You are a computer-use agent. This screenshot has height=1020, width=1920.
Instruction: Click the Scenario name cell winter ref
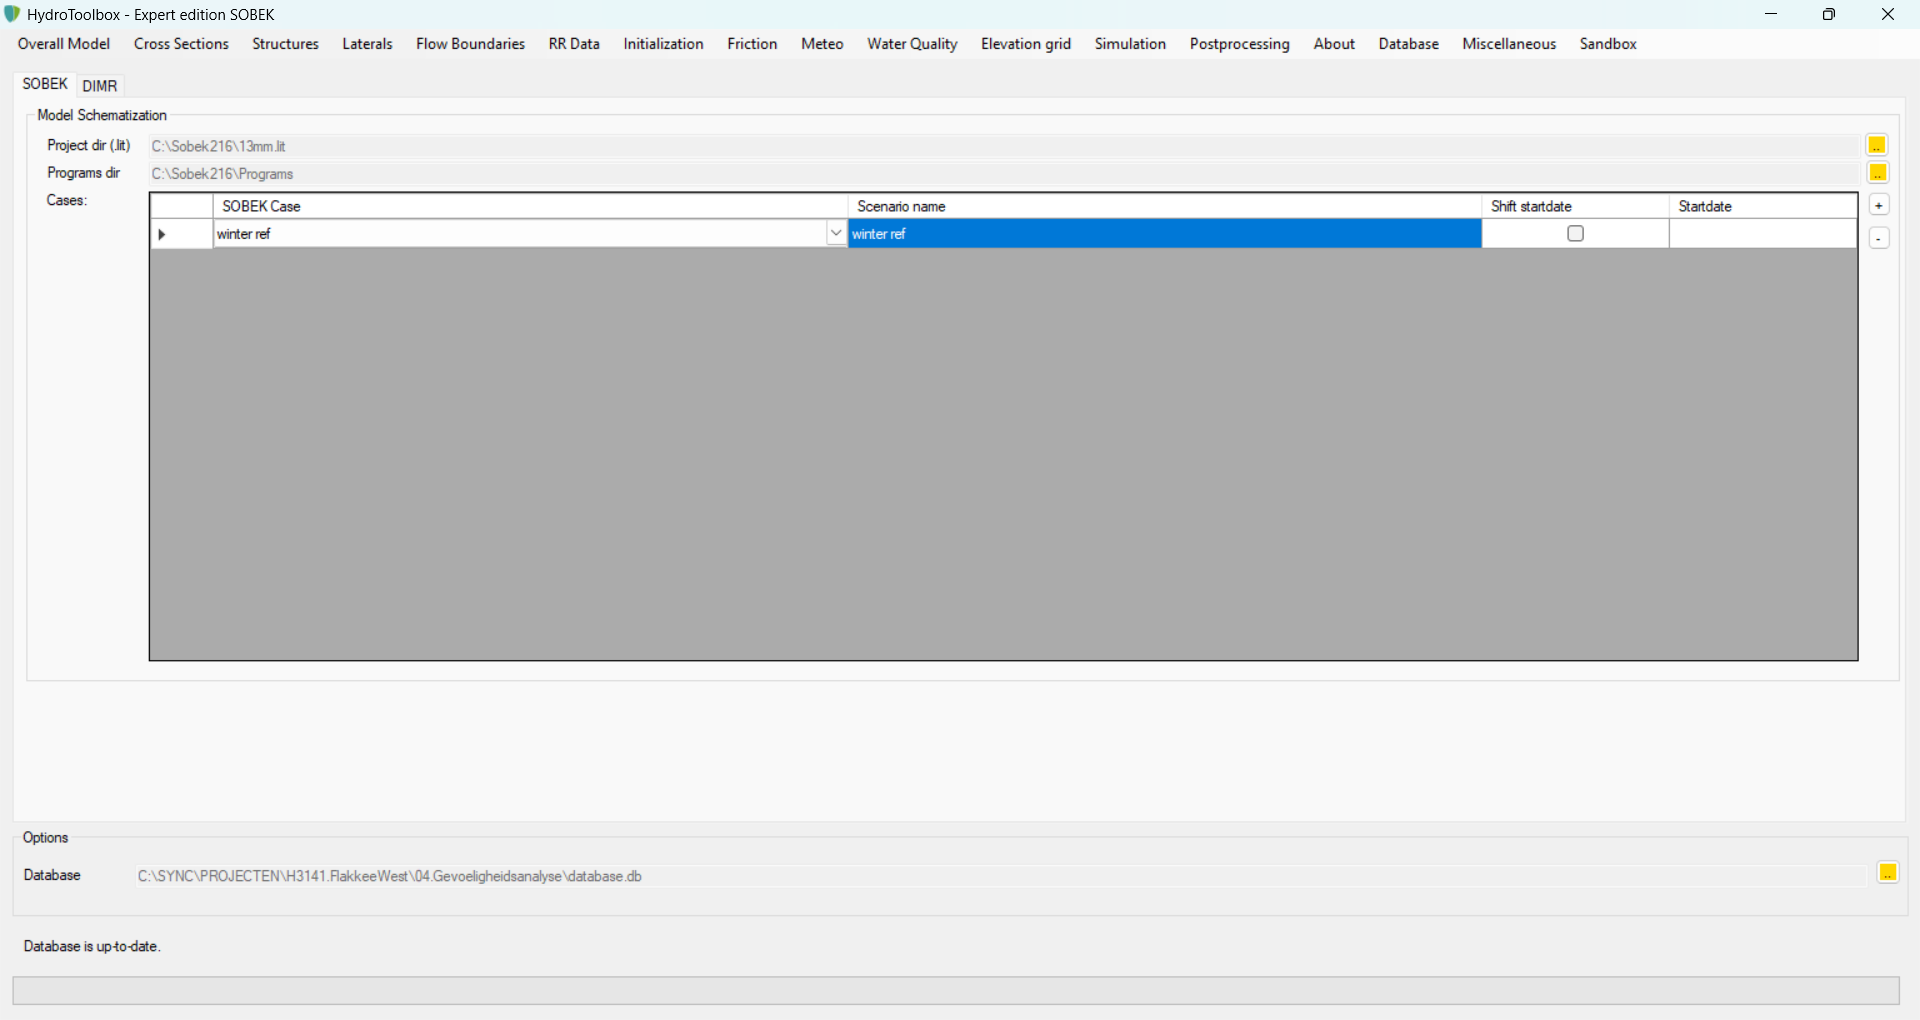tap(1164, 234)
